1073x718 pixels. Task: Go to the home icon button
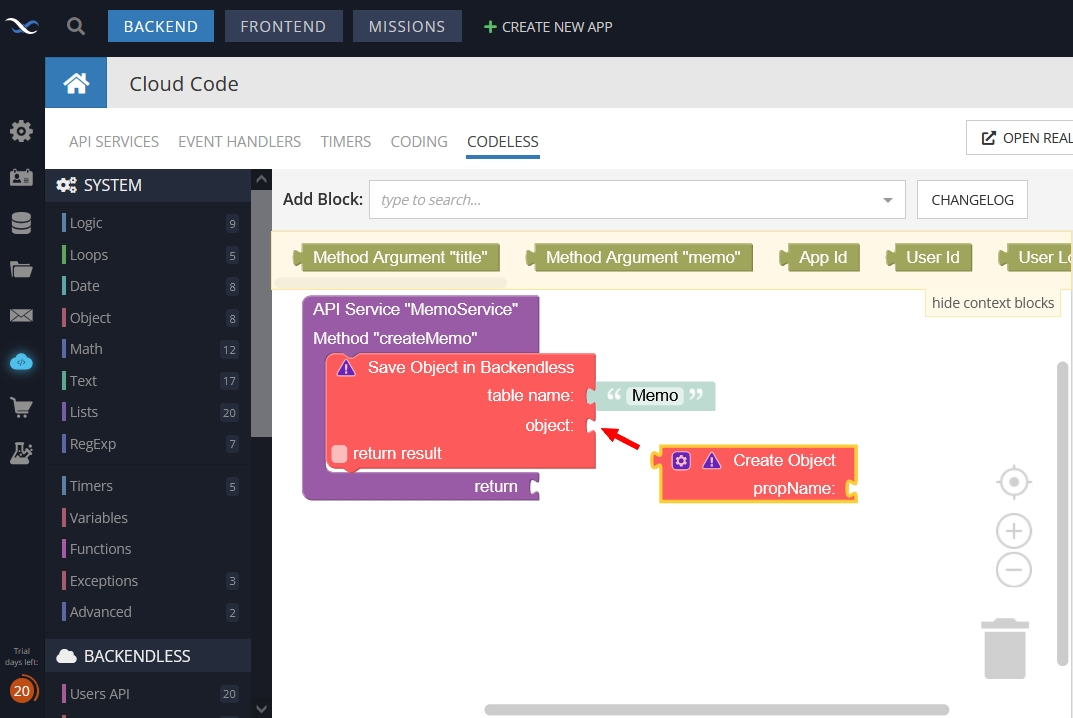pyautogui.click(x=76, y=83)
